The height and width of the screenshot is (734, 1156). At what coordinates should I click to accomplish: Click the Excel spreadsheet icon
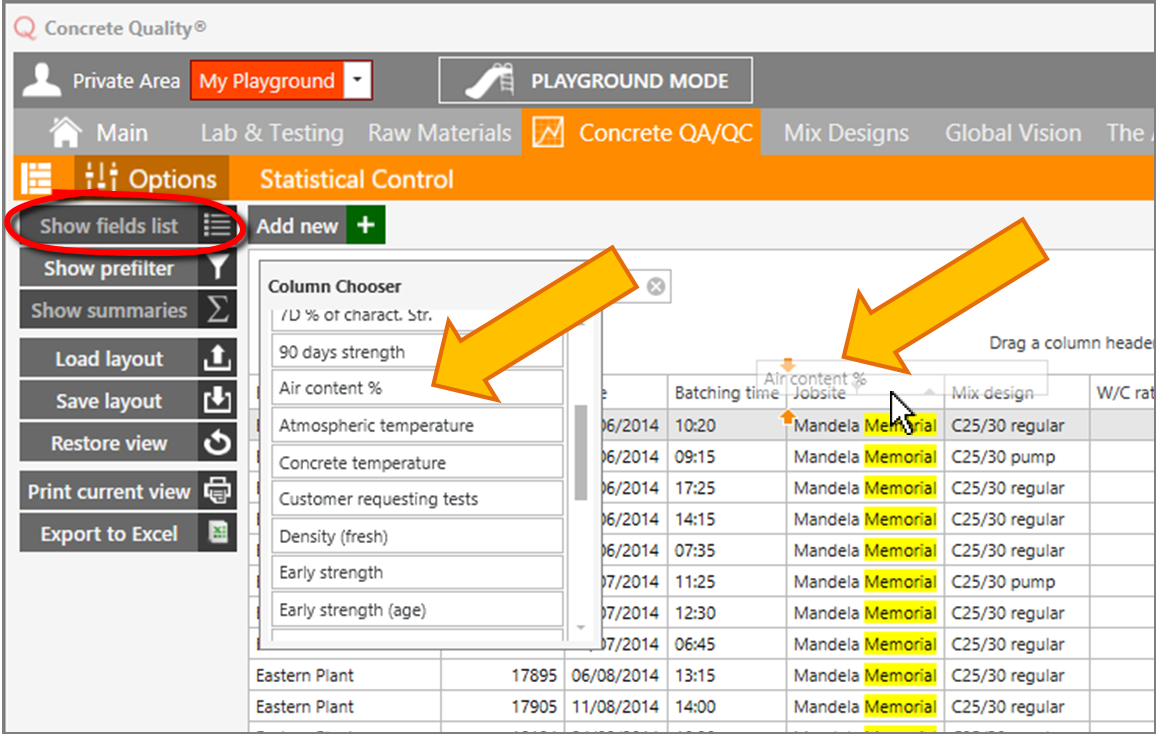pyautogui.click(x=217, y=533)
